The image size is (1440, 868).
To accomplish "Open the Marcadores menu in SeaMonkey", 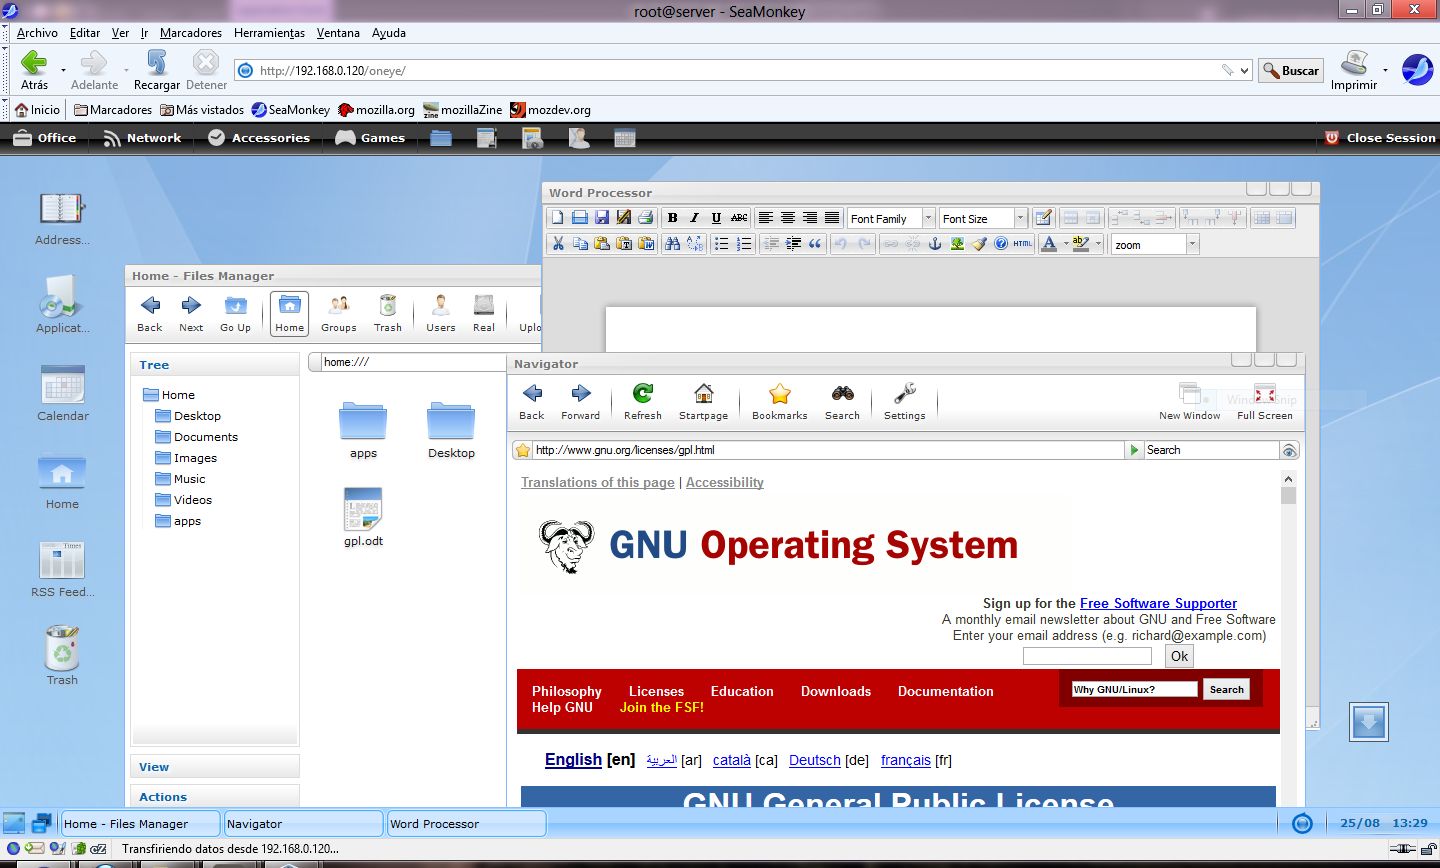I will [190, 32].
